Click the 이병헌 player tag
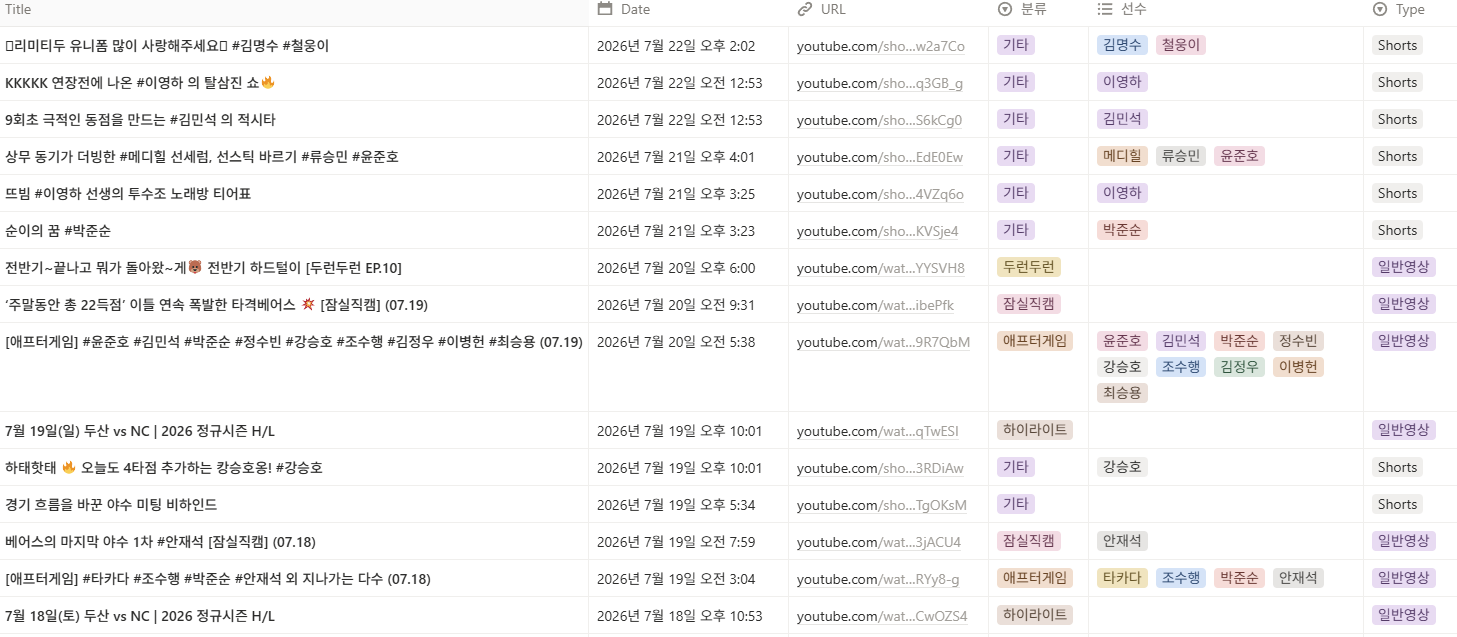 (x=1299, y=367)
